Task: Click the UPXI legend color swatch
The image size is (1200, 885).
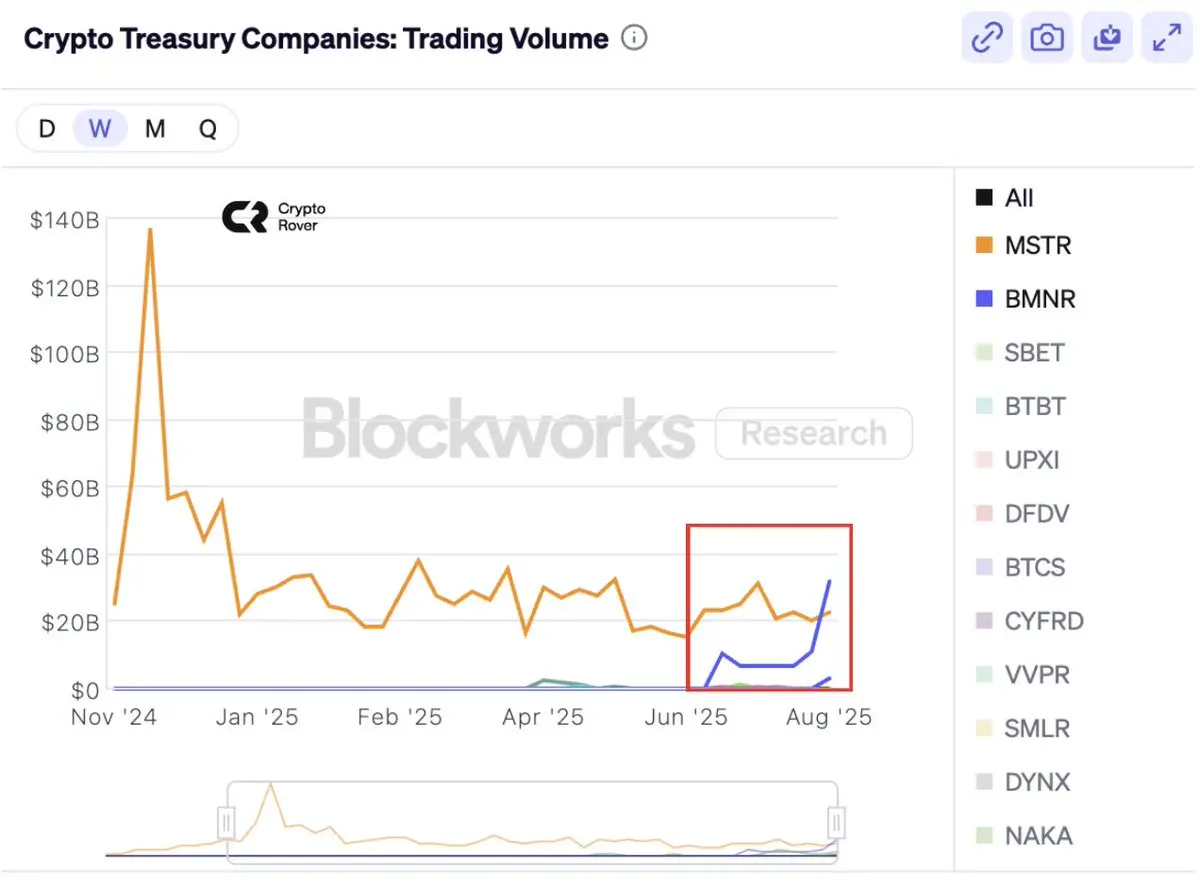Action: click(984, 461)
